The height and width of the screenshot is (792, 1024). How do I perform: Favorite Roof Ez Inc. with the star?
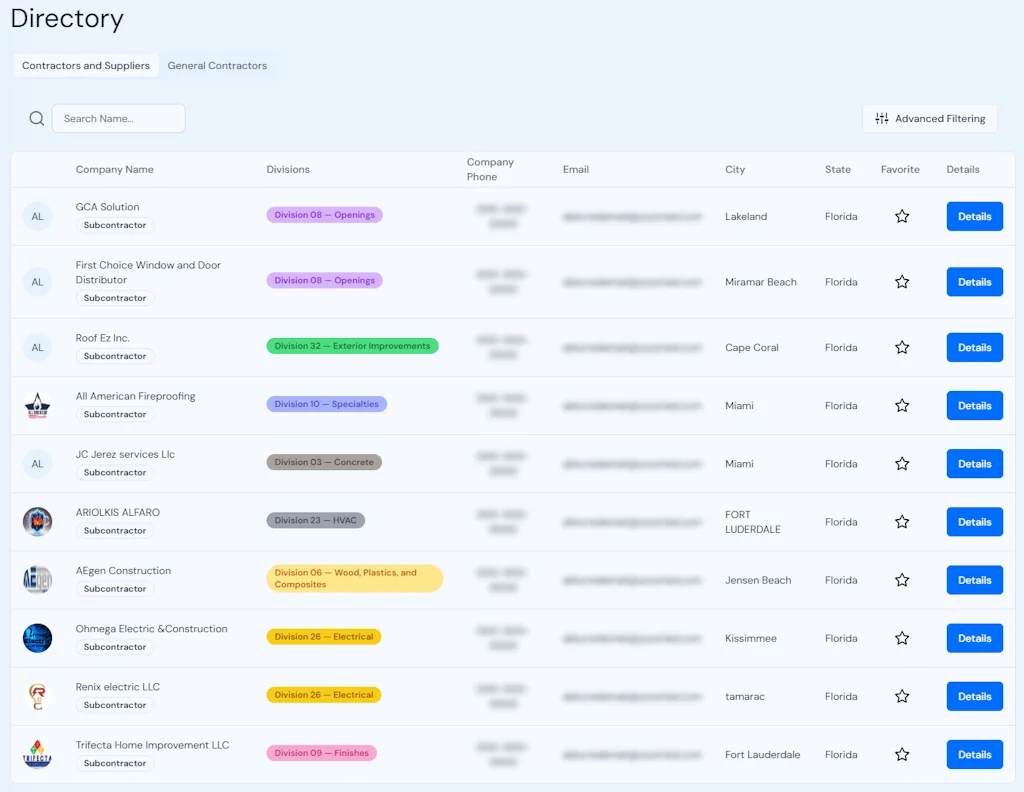(902, 347)
